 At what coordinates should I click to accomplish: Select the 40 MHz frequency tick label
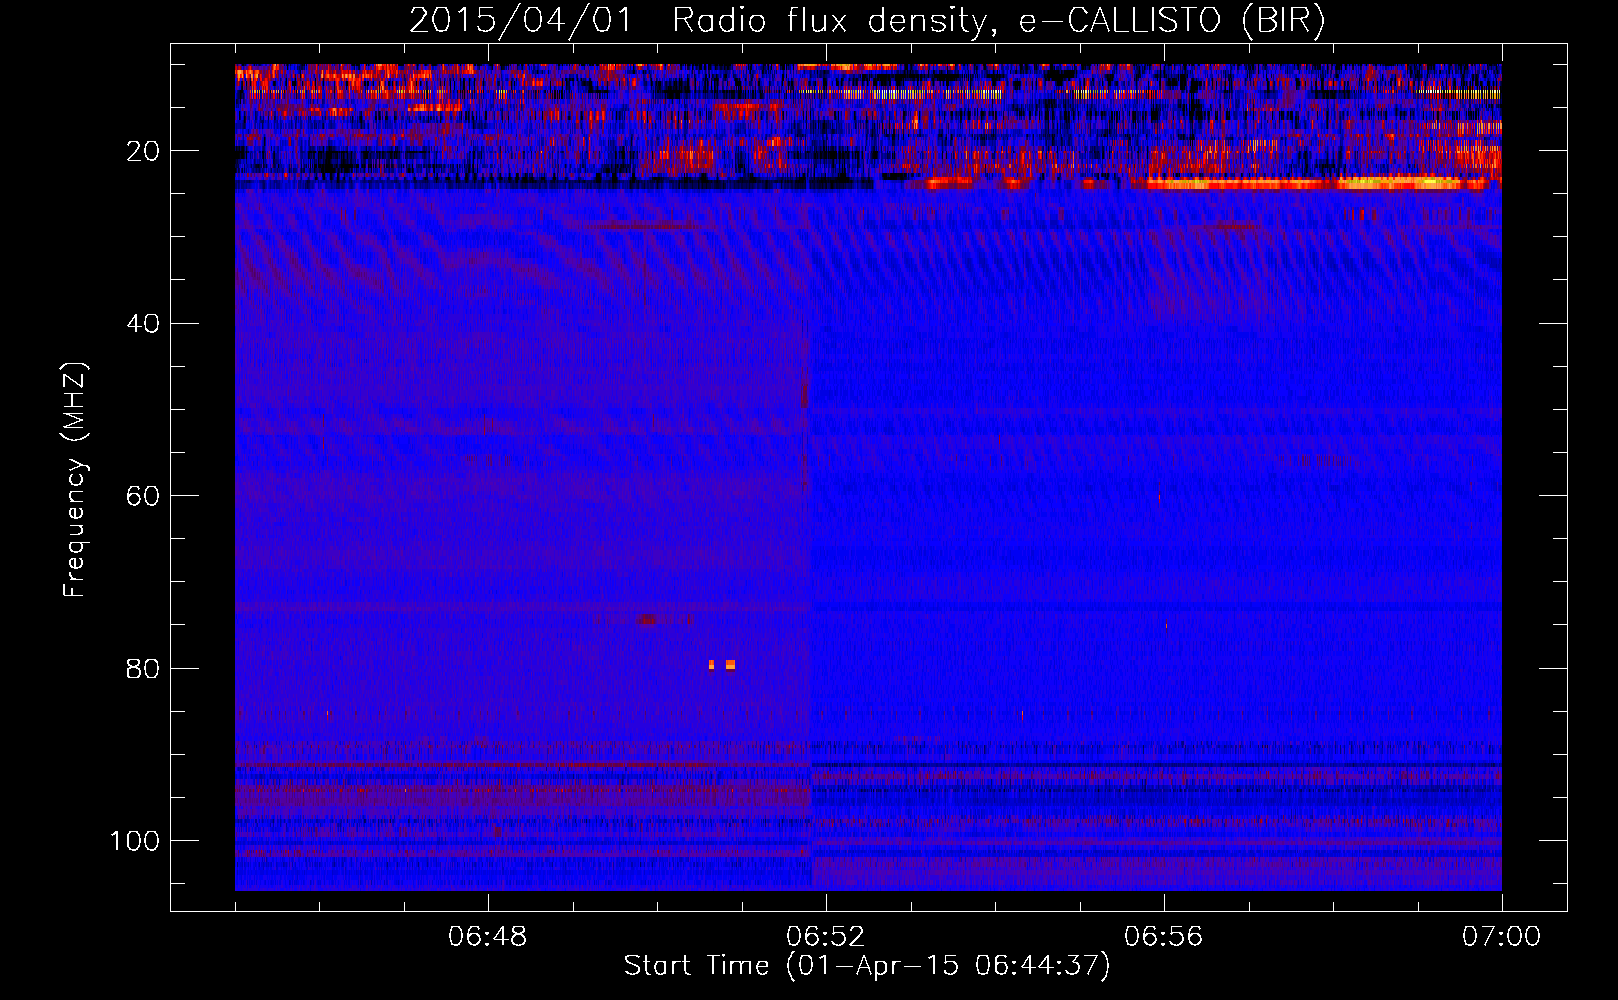(x=143, y=324)
